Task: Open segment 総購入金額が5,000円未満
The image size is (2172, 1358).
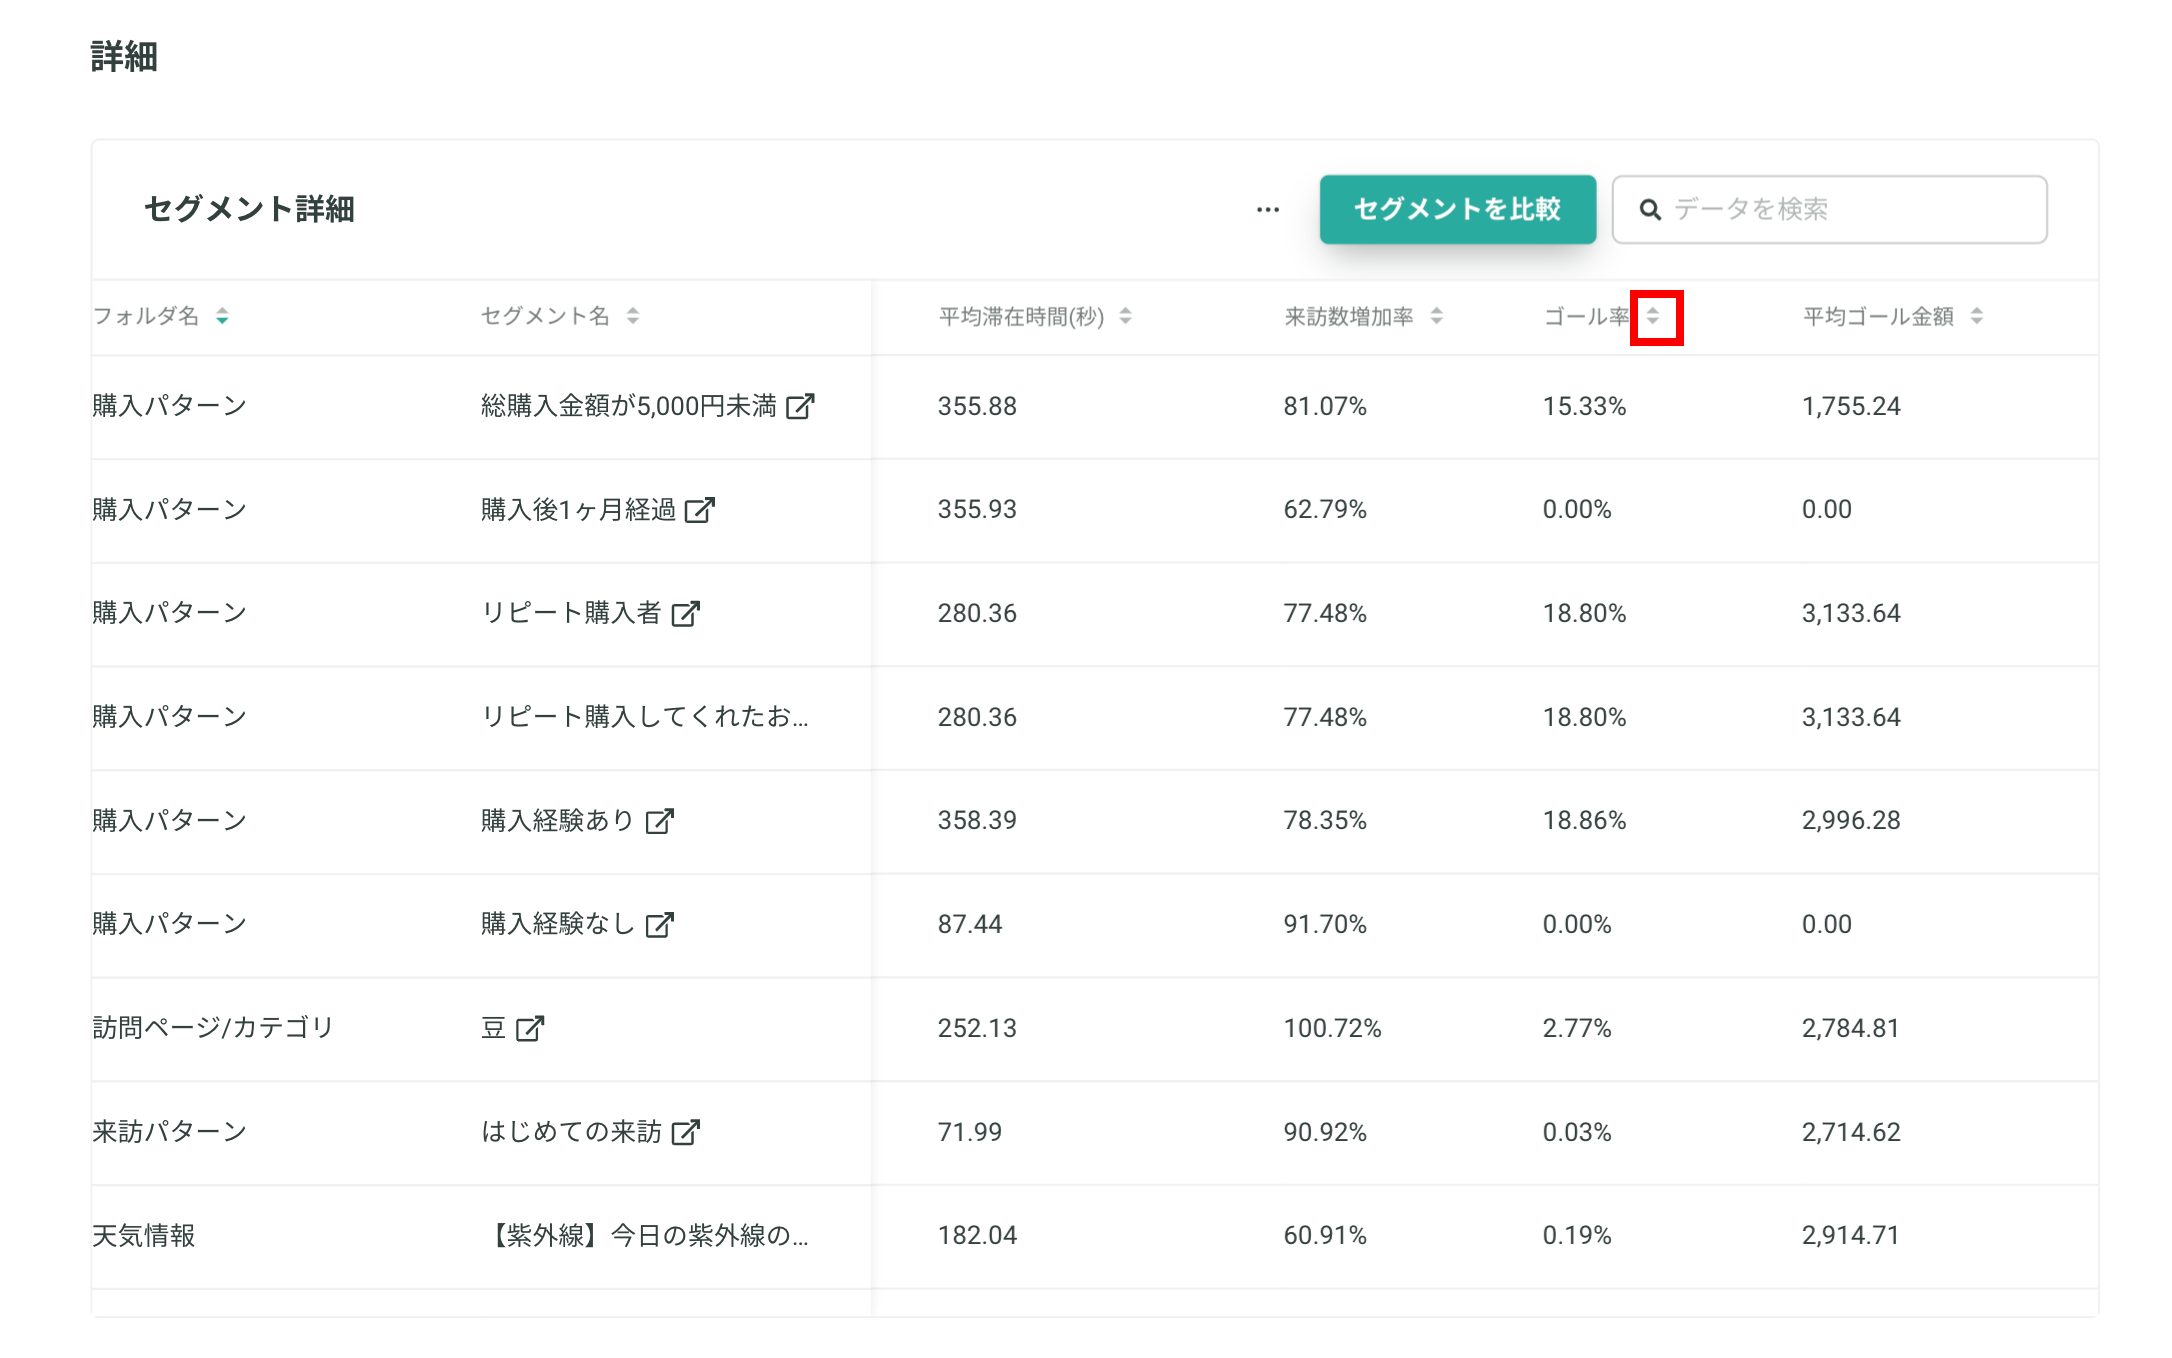Action: pyautogui.click(x=629, y=406)
